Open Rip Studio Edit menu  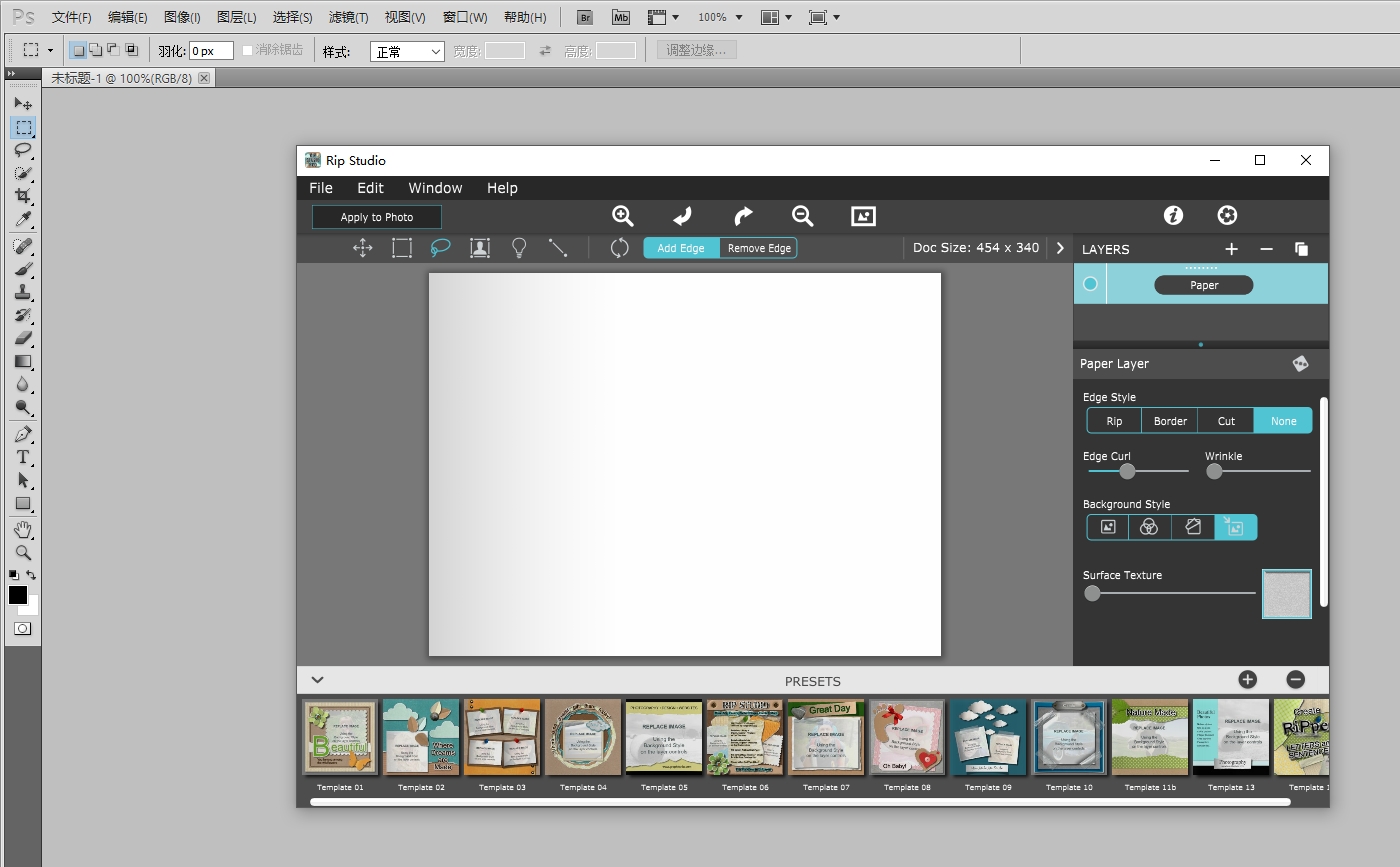click(370, 188)
